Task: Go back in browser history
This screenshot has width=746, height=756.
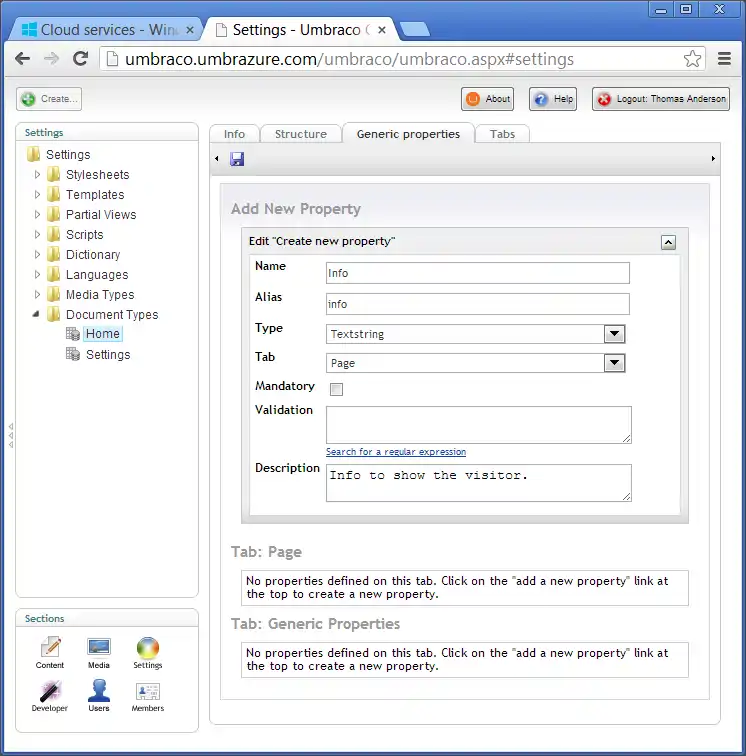Action: (x=23, y=59)
